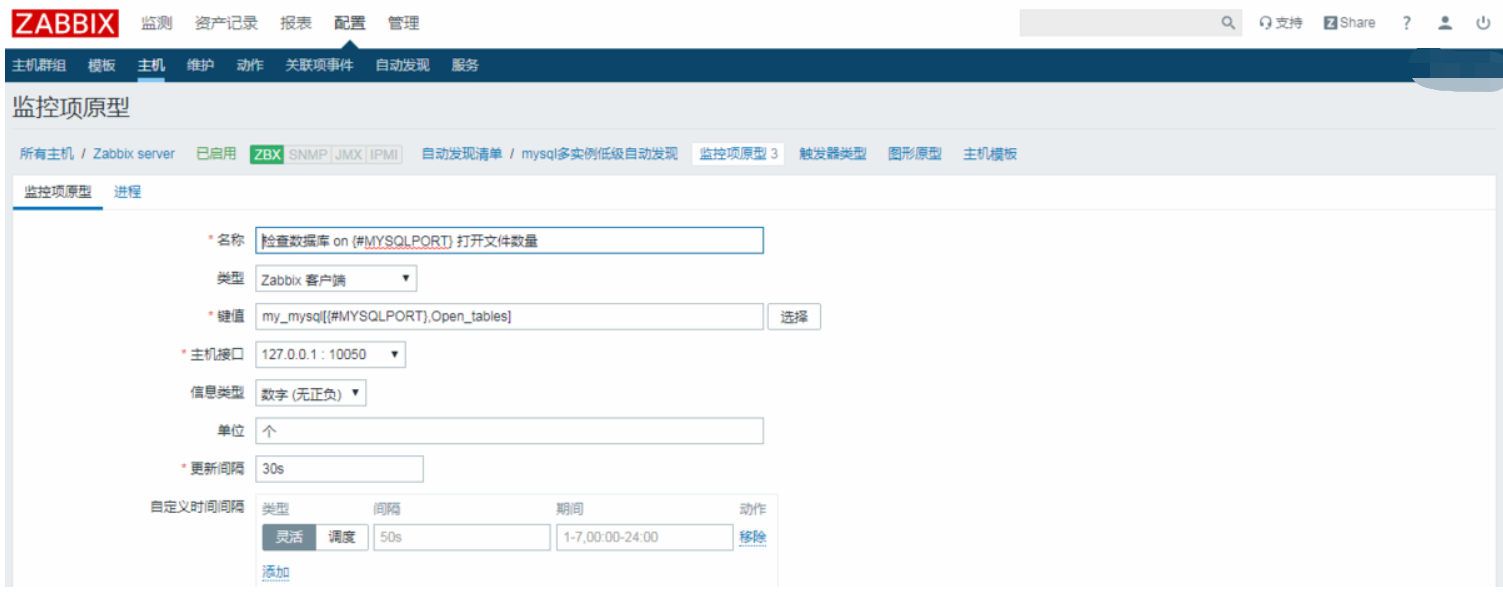1503x609 pixels.
Task: Click the search magnifier icon
Action: pos(1228,23)
